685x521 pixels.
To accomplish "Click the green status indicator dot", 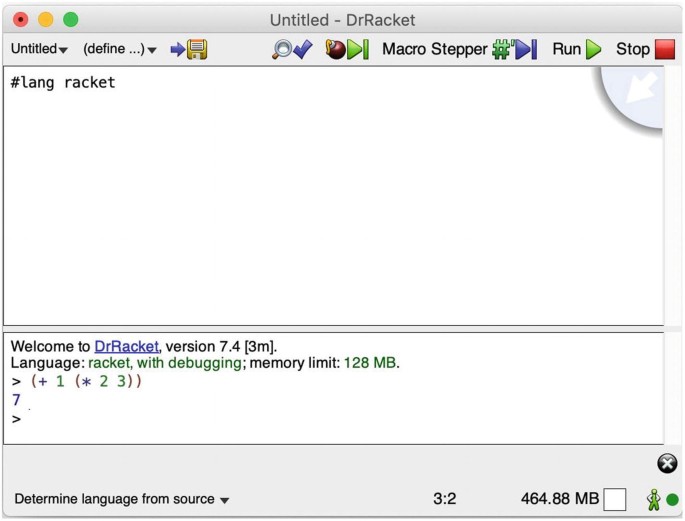I will [672, 499].
